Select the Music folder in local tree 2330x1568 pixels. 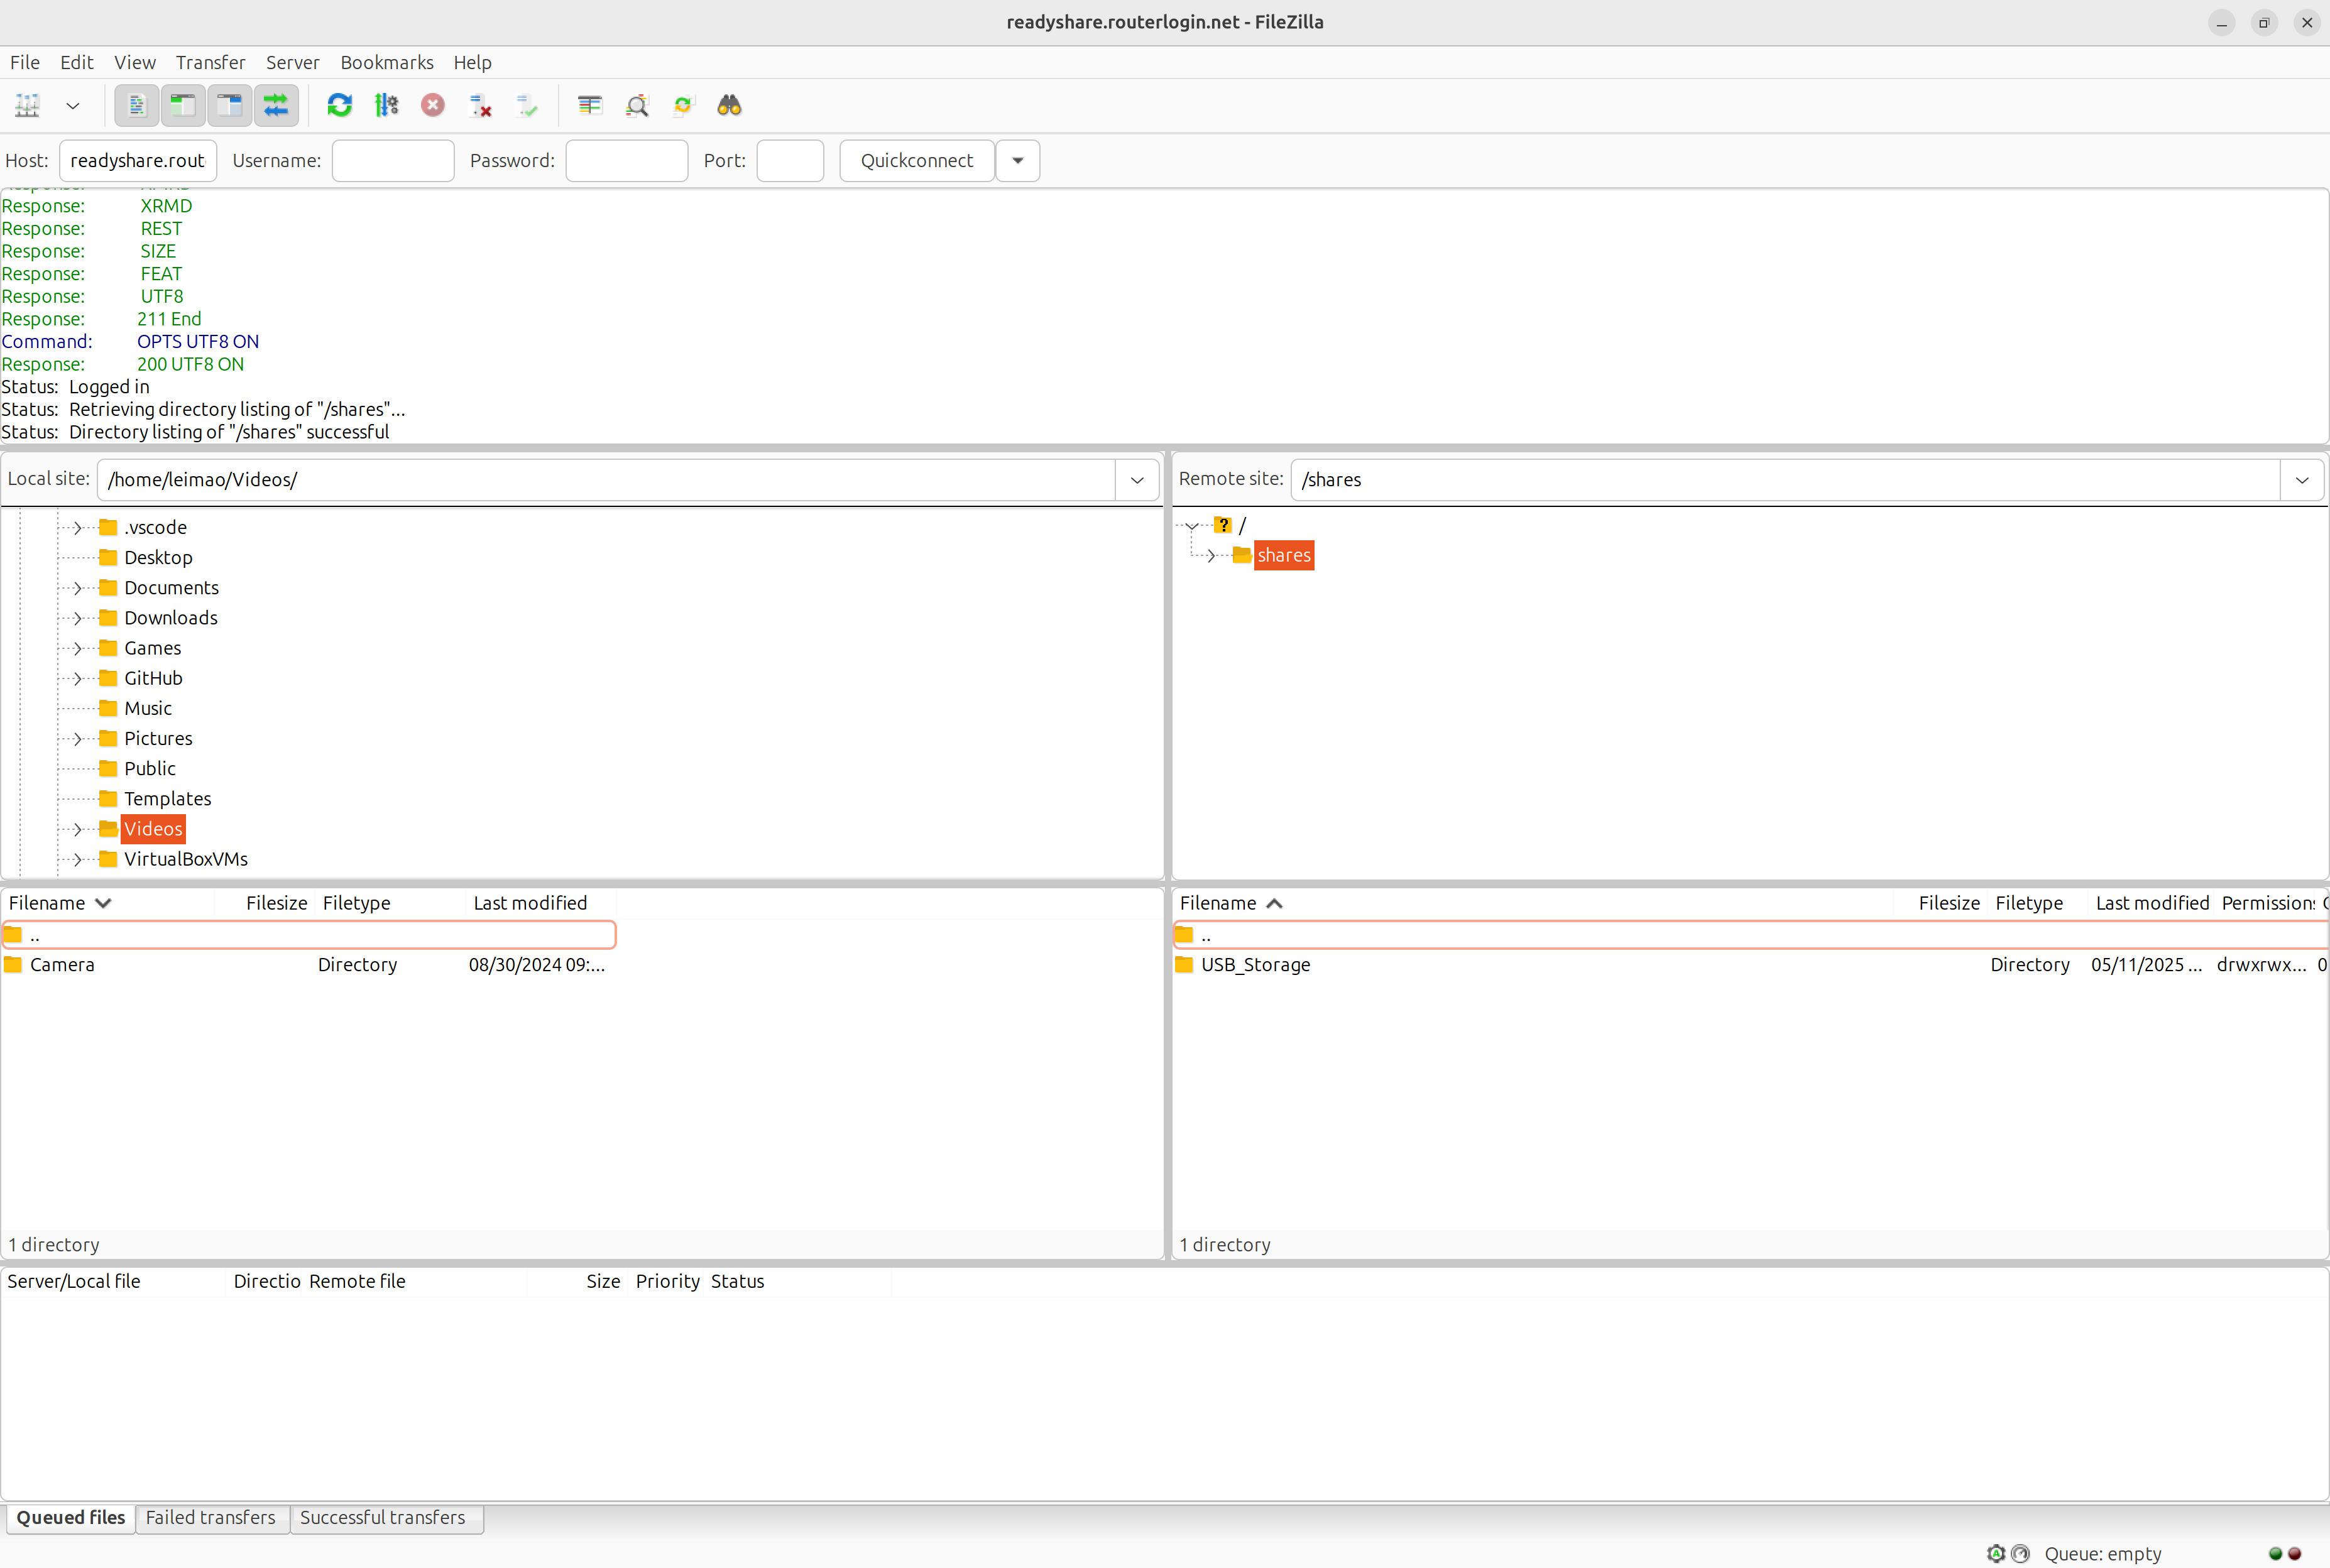point(148,709)
